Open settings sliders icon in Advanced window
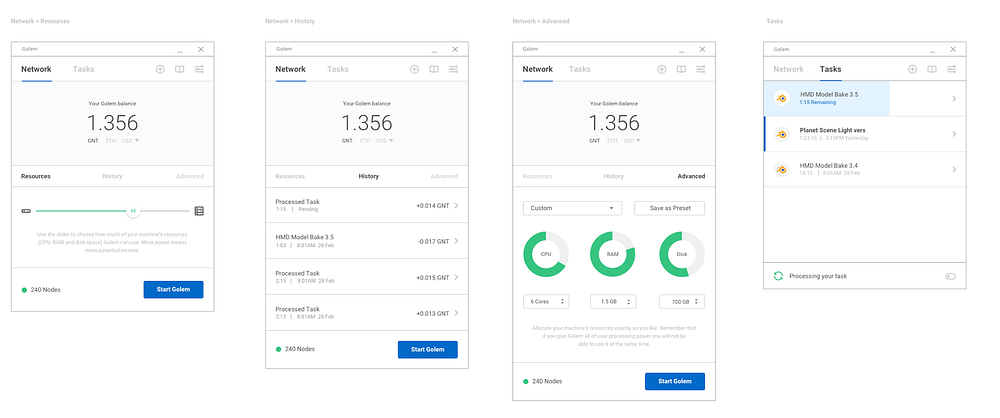 tap(700, 69)
